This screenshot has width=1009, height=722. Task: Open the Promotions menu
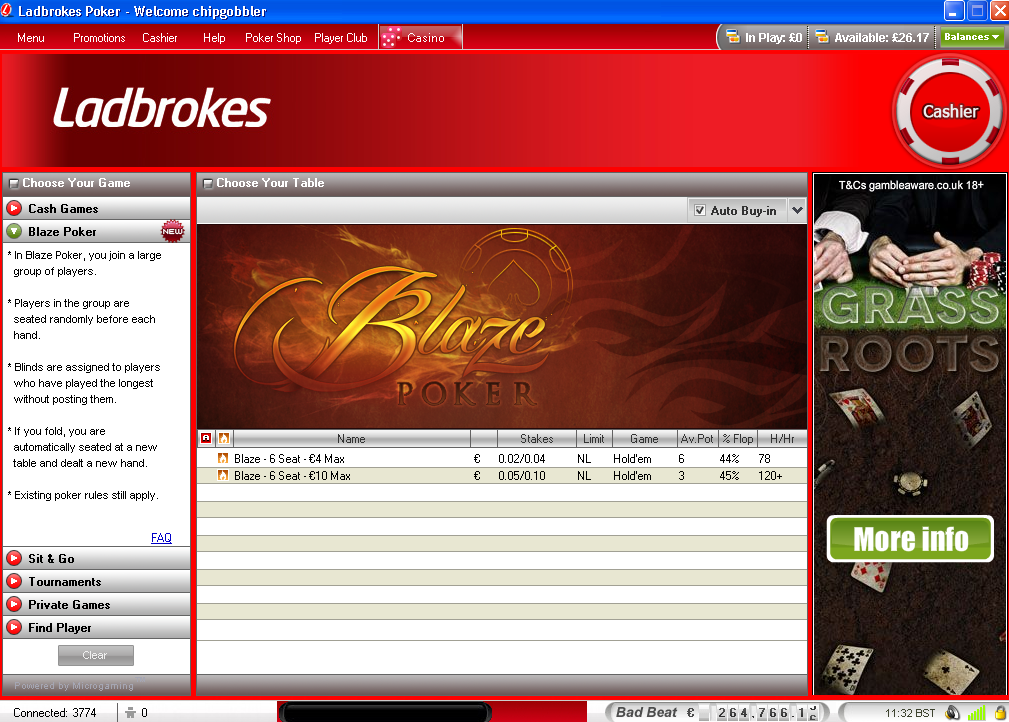(x=99, y=38)
